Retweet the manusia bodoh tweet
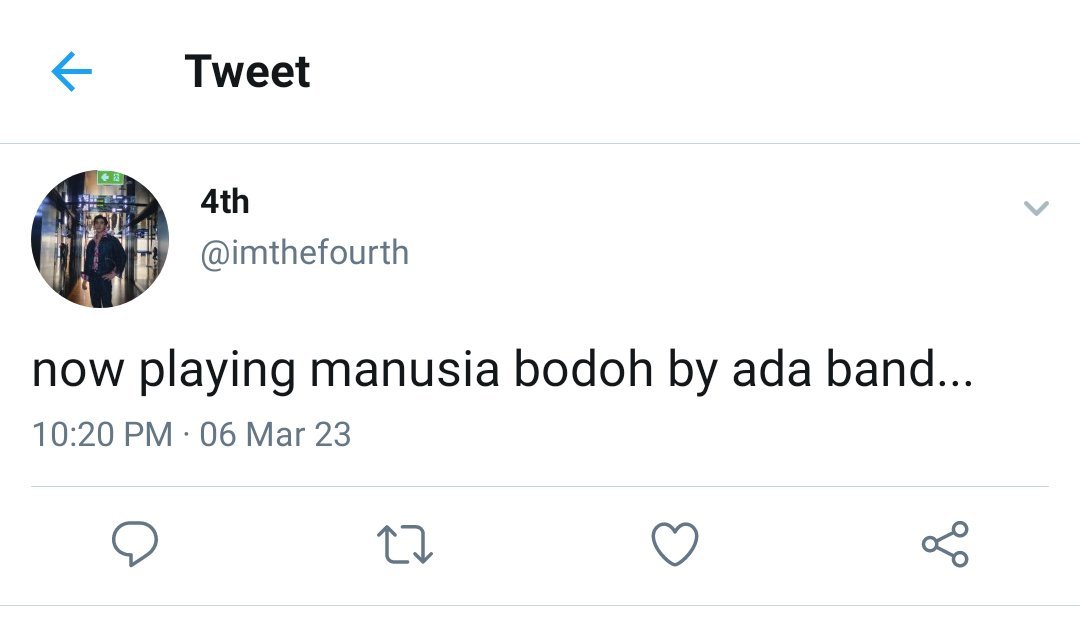This screenshot has height=621, width=1080. 404,545
